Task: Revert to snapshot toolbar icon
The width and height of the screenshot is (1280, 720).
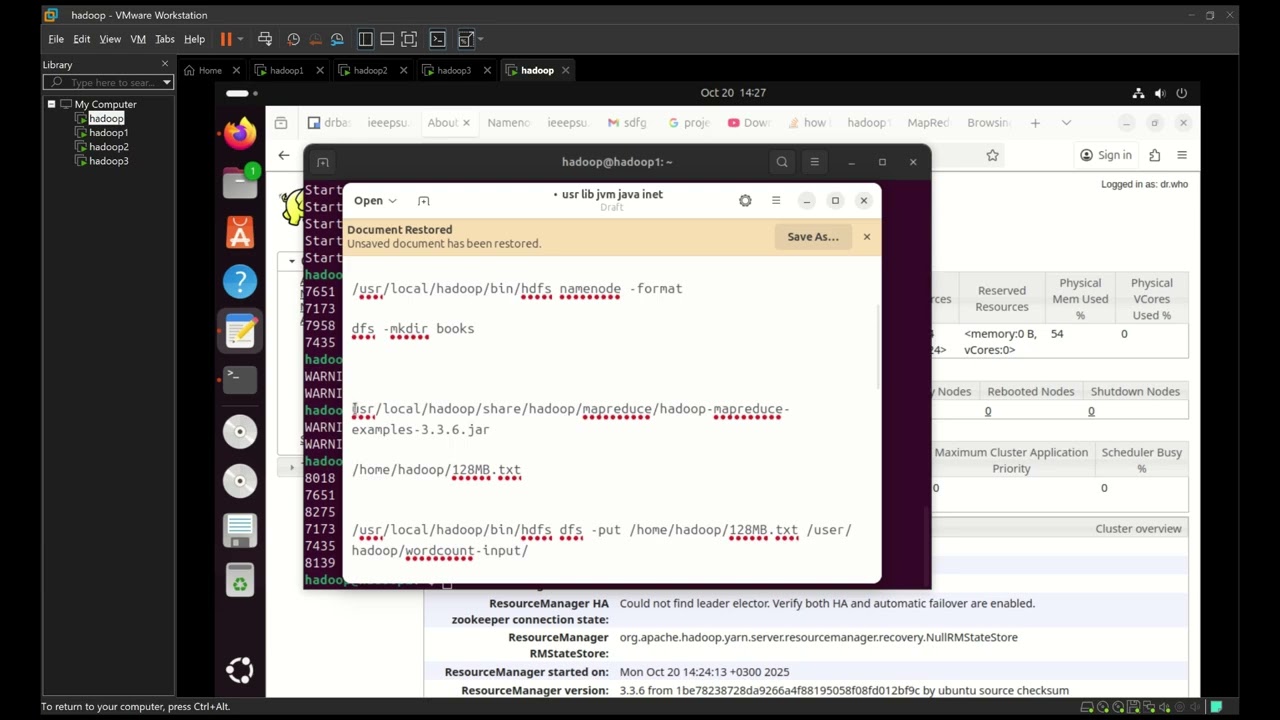Action: (x=315, y=39)
